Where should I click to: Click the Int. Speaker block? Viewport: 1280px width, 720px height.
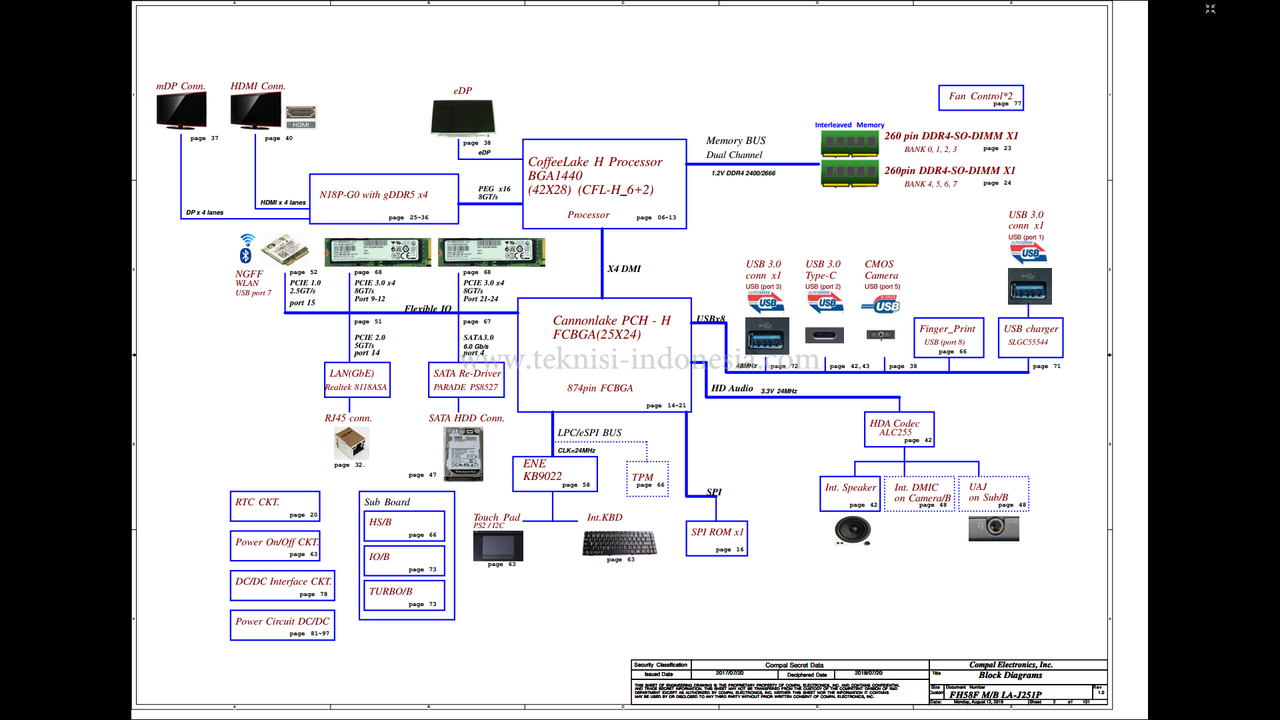[x=851, y=494]
